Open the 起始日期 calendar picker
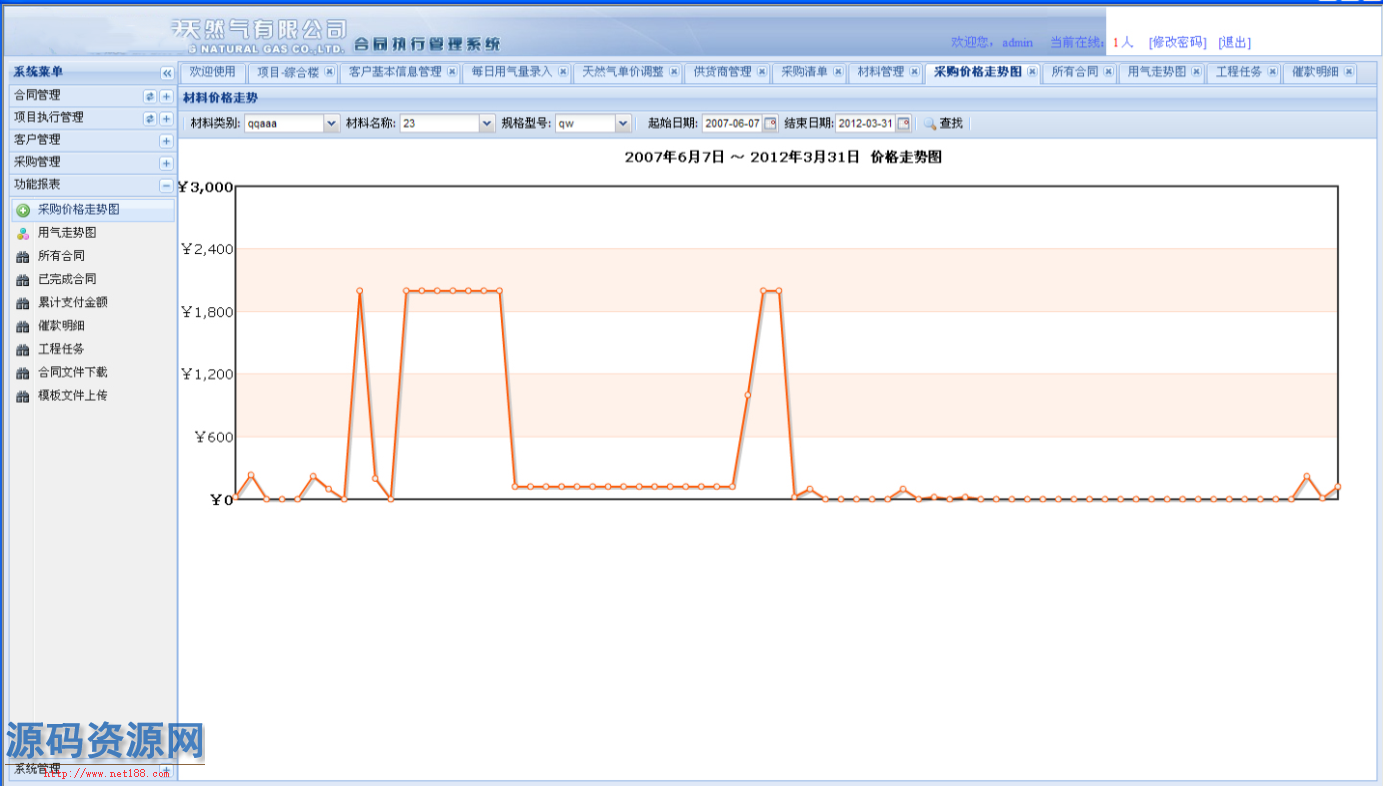 coord(770,123)
